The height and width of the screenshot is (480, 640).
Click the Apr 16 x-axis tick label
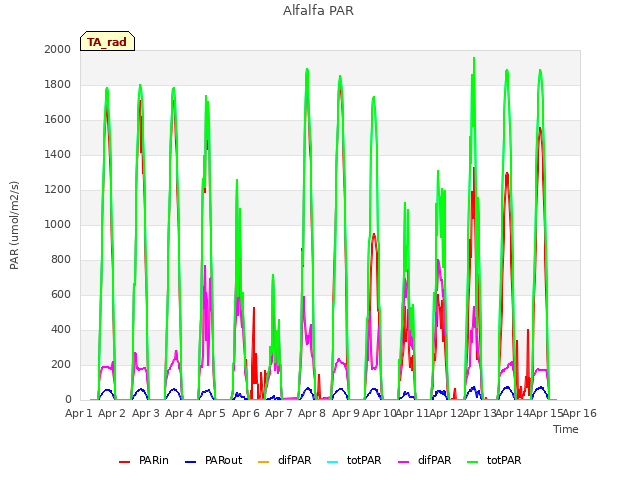[580, 413]
